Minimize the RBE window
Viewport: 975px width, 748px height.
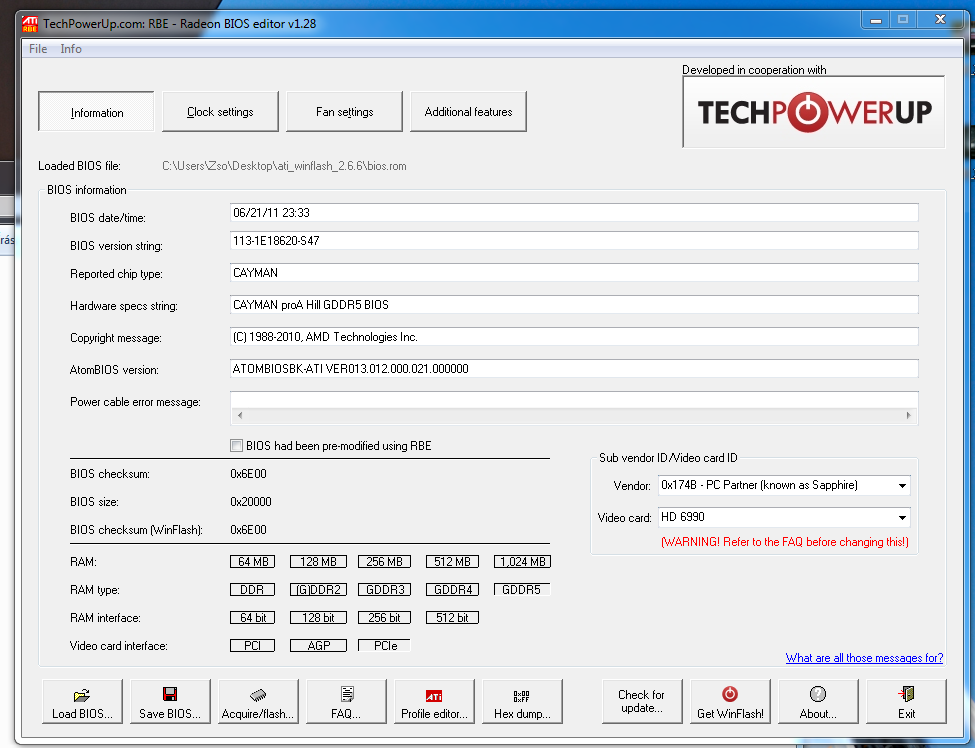pyautogui.click(x=876, y=20)
